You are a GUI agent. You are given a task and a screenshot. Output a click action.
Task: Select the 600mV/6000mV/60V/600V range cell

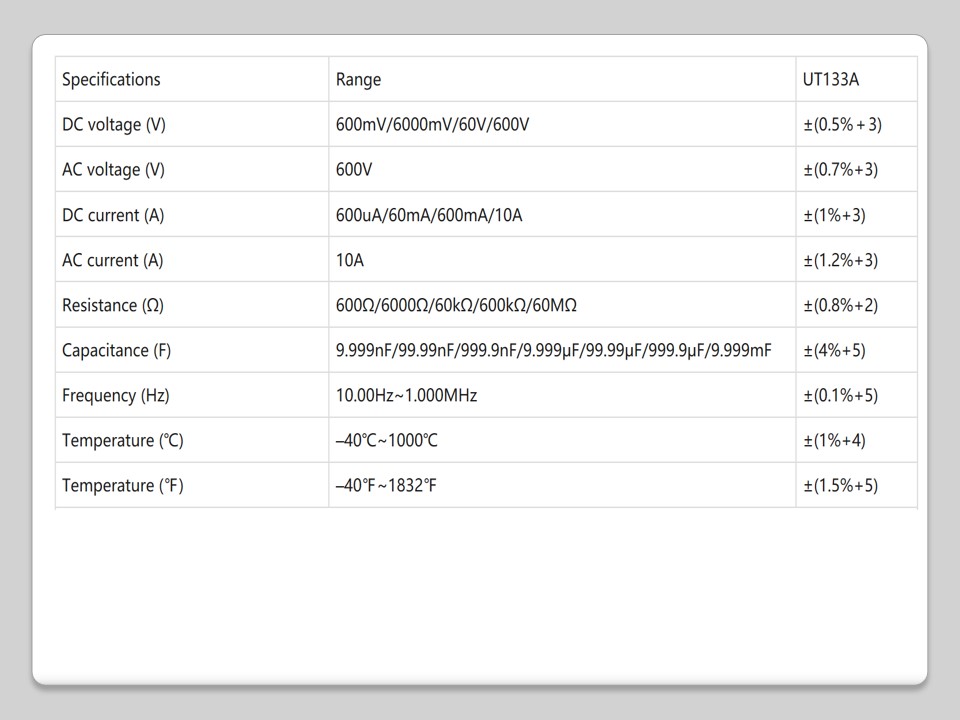pos(432,125)
